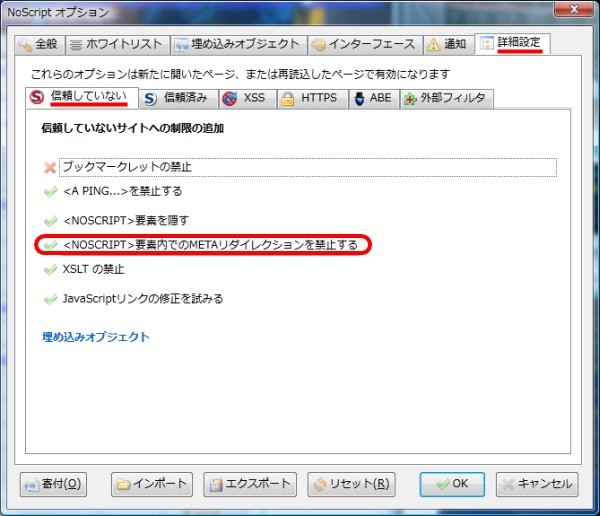The image size is (600, 516).
Task: Click the warning triangle icon on 通知 tab
Action: click(434, 45)
